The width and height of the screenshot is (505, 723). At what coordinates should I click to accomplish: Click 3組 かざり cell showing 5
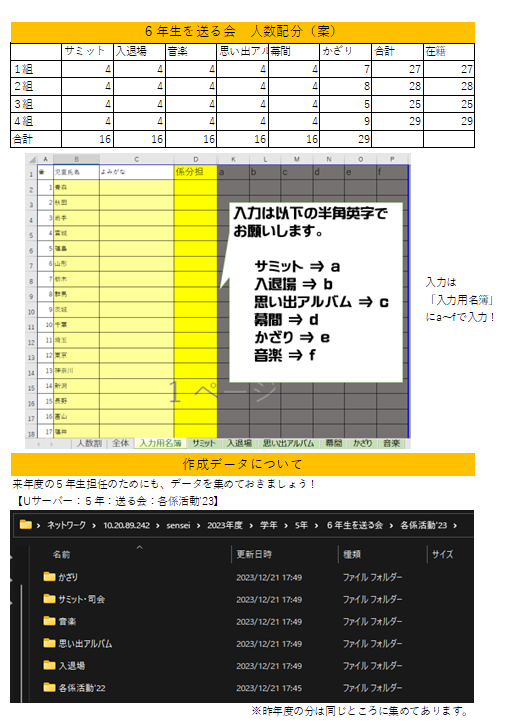[345, 104]
